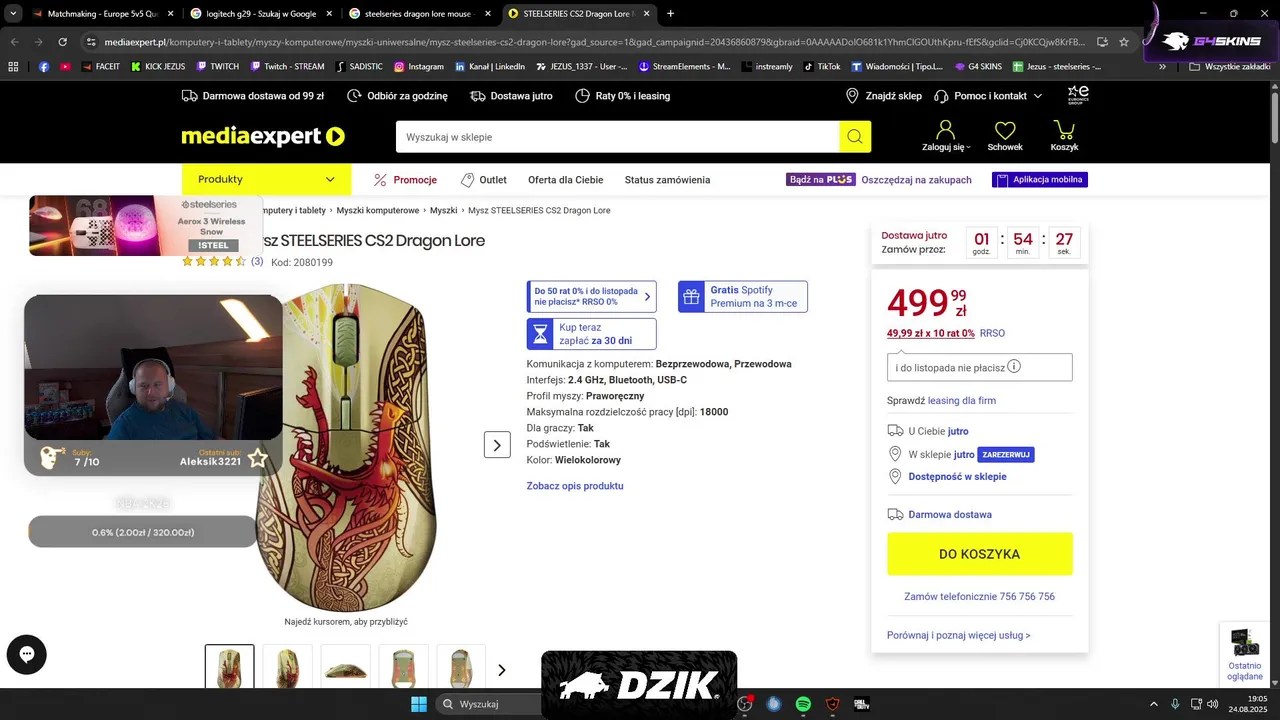Open the chat bubble widget
The image size is (1280, 720).
[x=27, y=655]
